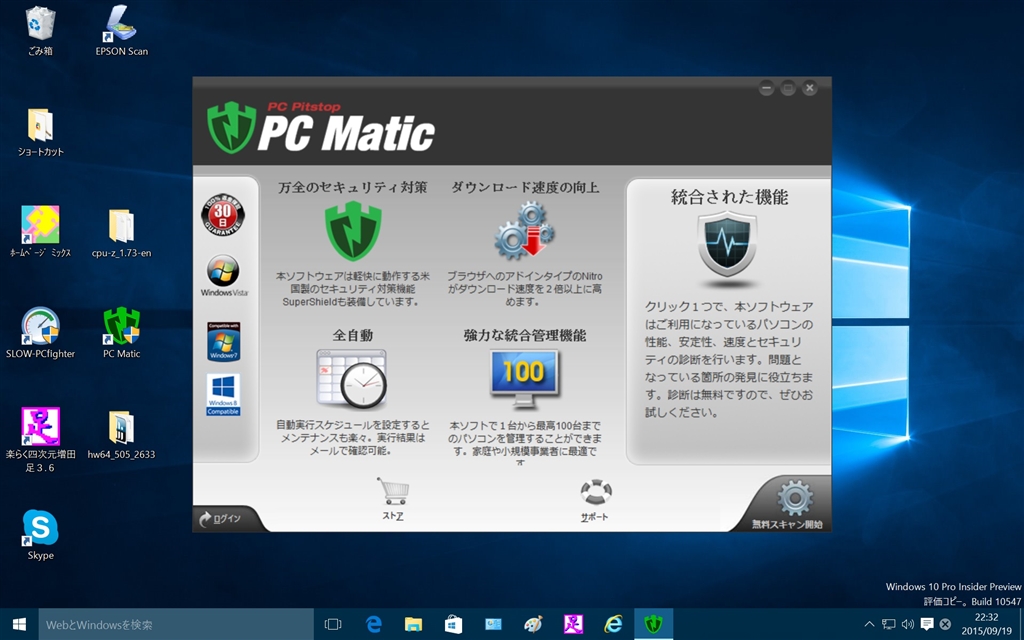Select the Skype desktop shortcut

click(x=40, y=535)
